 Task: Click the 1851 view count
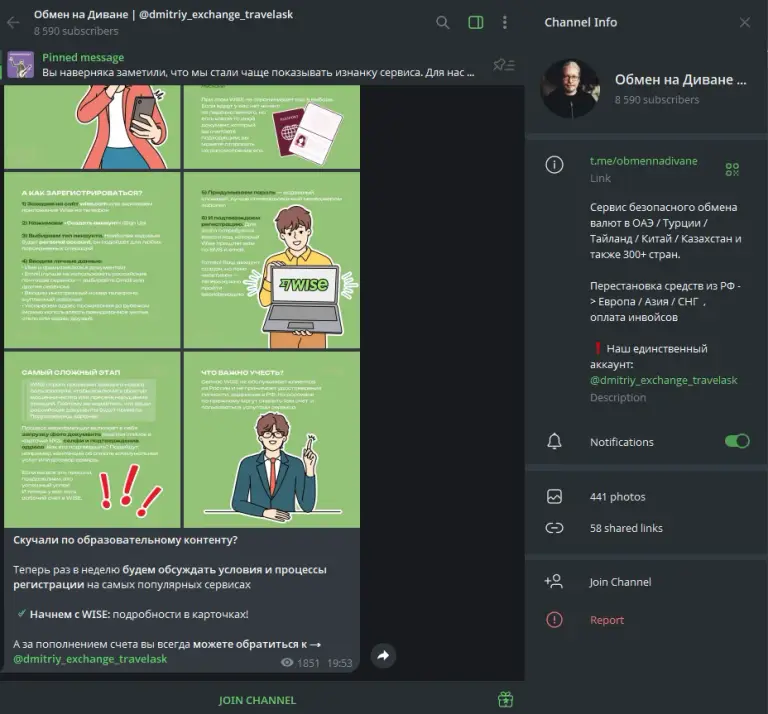[x=308, y=663]
